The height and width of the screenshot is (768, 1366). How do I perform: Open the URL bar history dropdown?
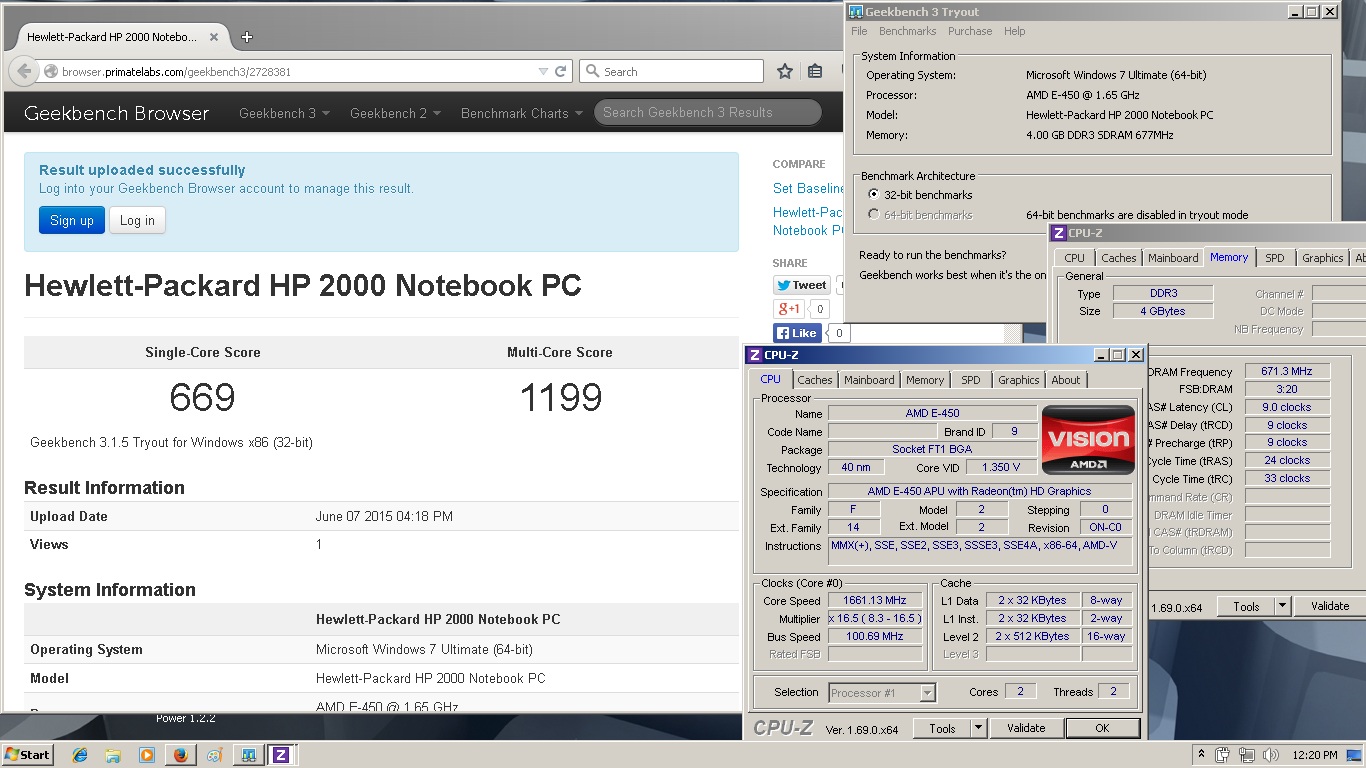point(543,71)
